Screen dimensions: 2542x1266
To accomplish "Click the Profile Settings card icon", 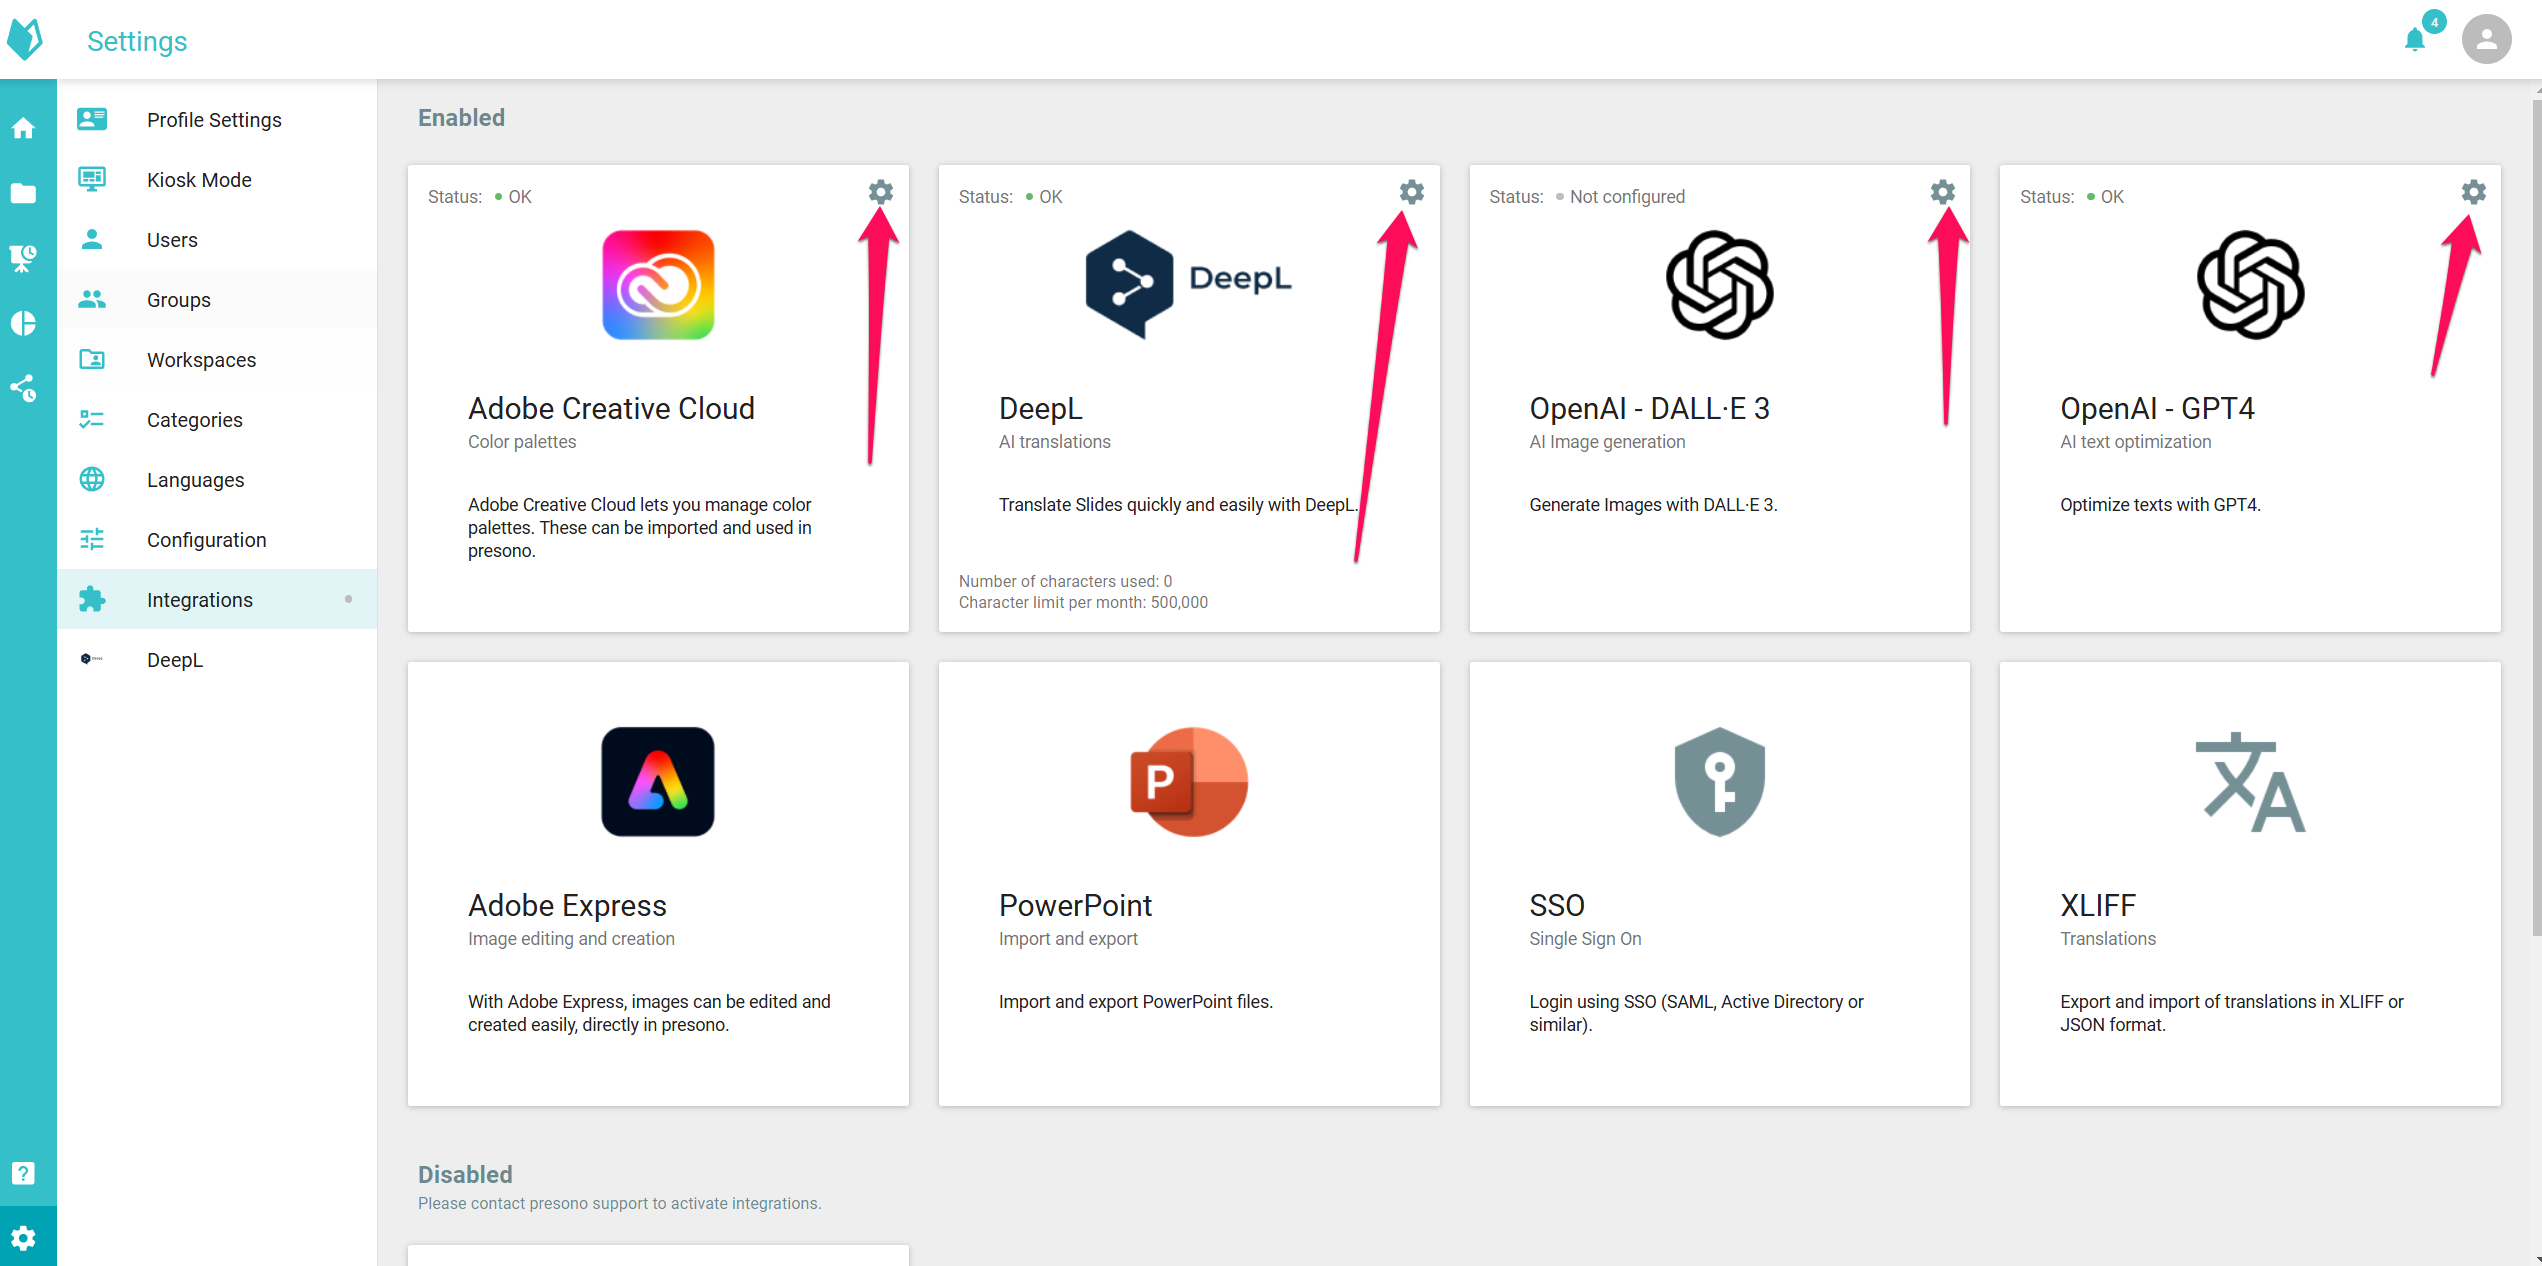I will (92, 119).
